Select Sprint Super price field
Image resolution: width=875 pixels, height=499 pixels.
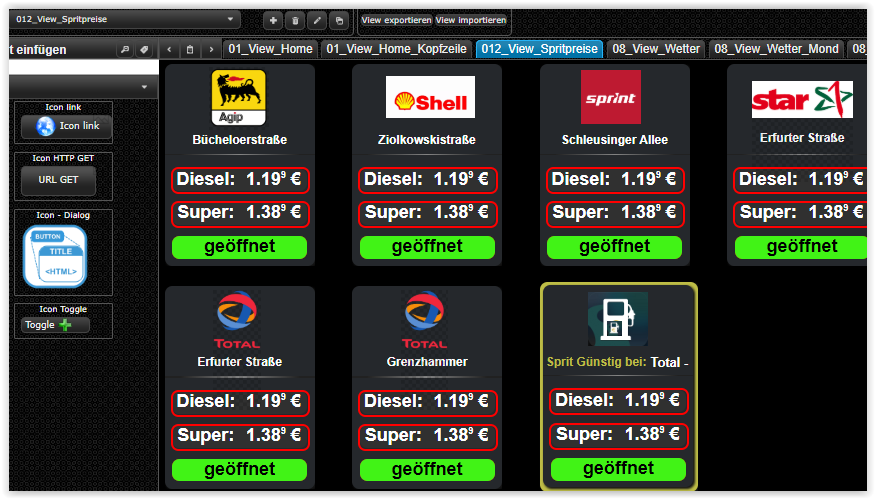tap(615, 213)
